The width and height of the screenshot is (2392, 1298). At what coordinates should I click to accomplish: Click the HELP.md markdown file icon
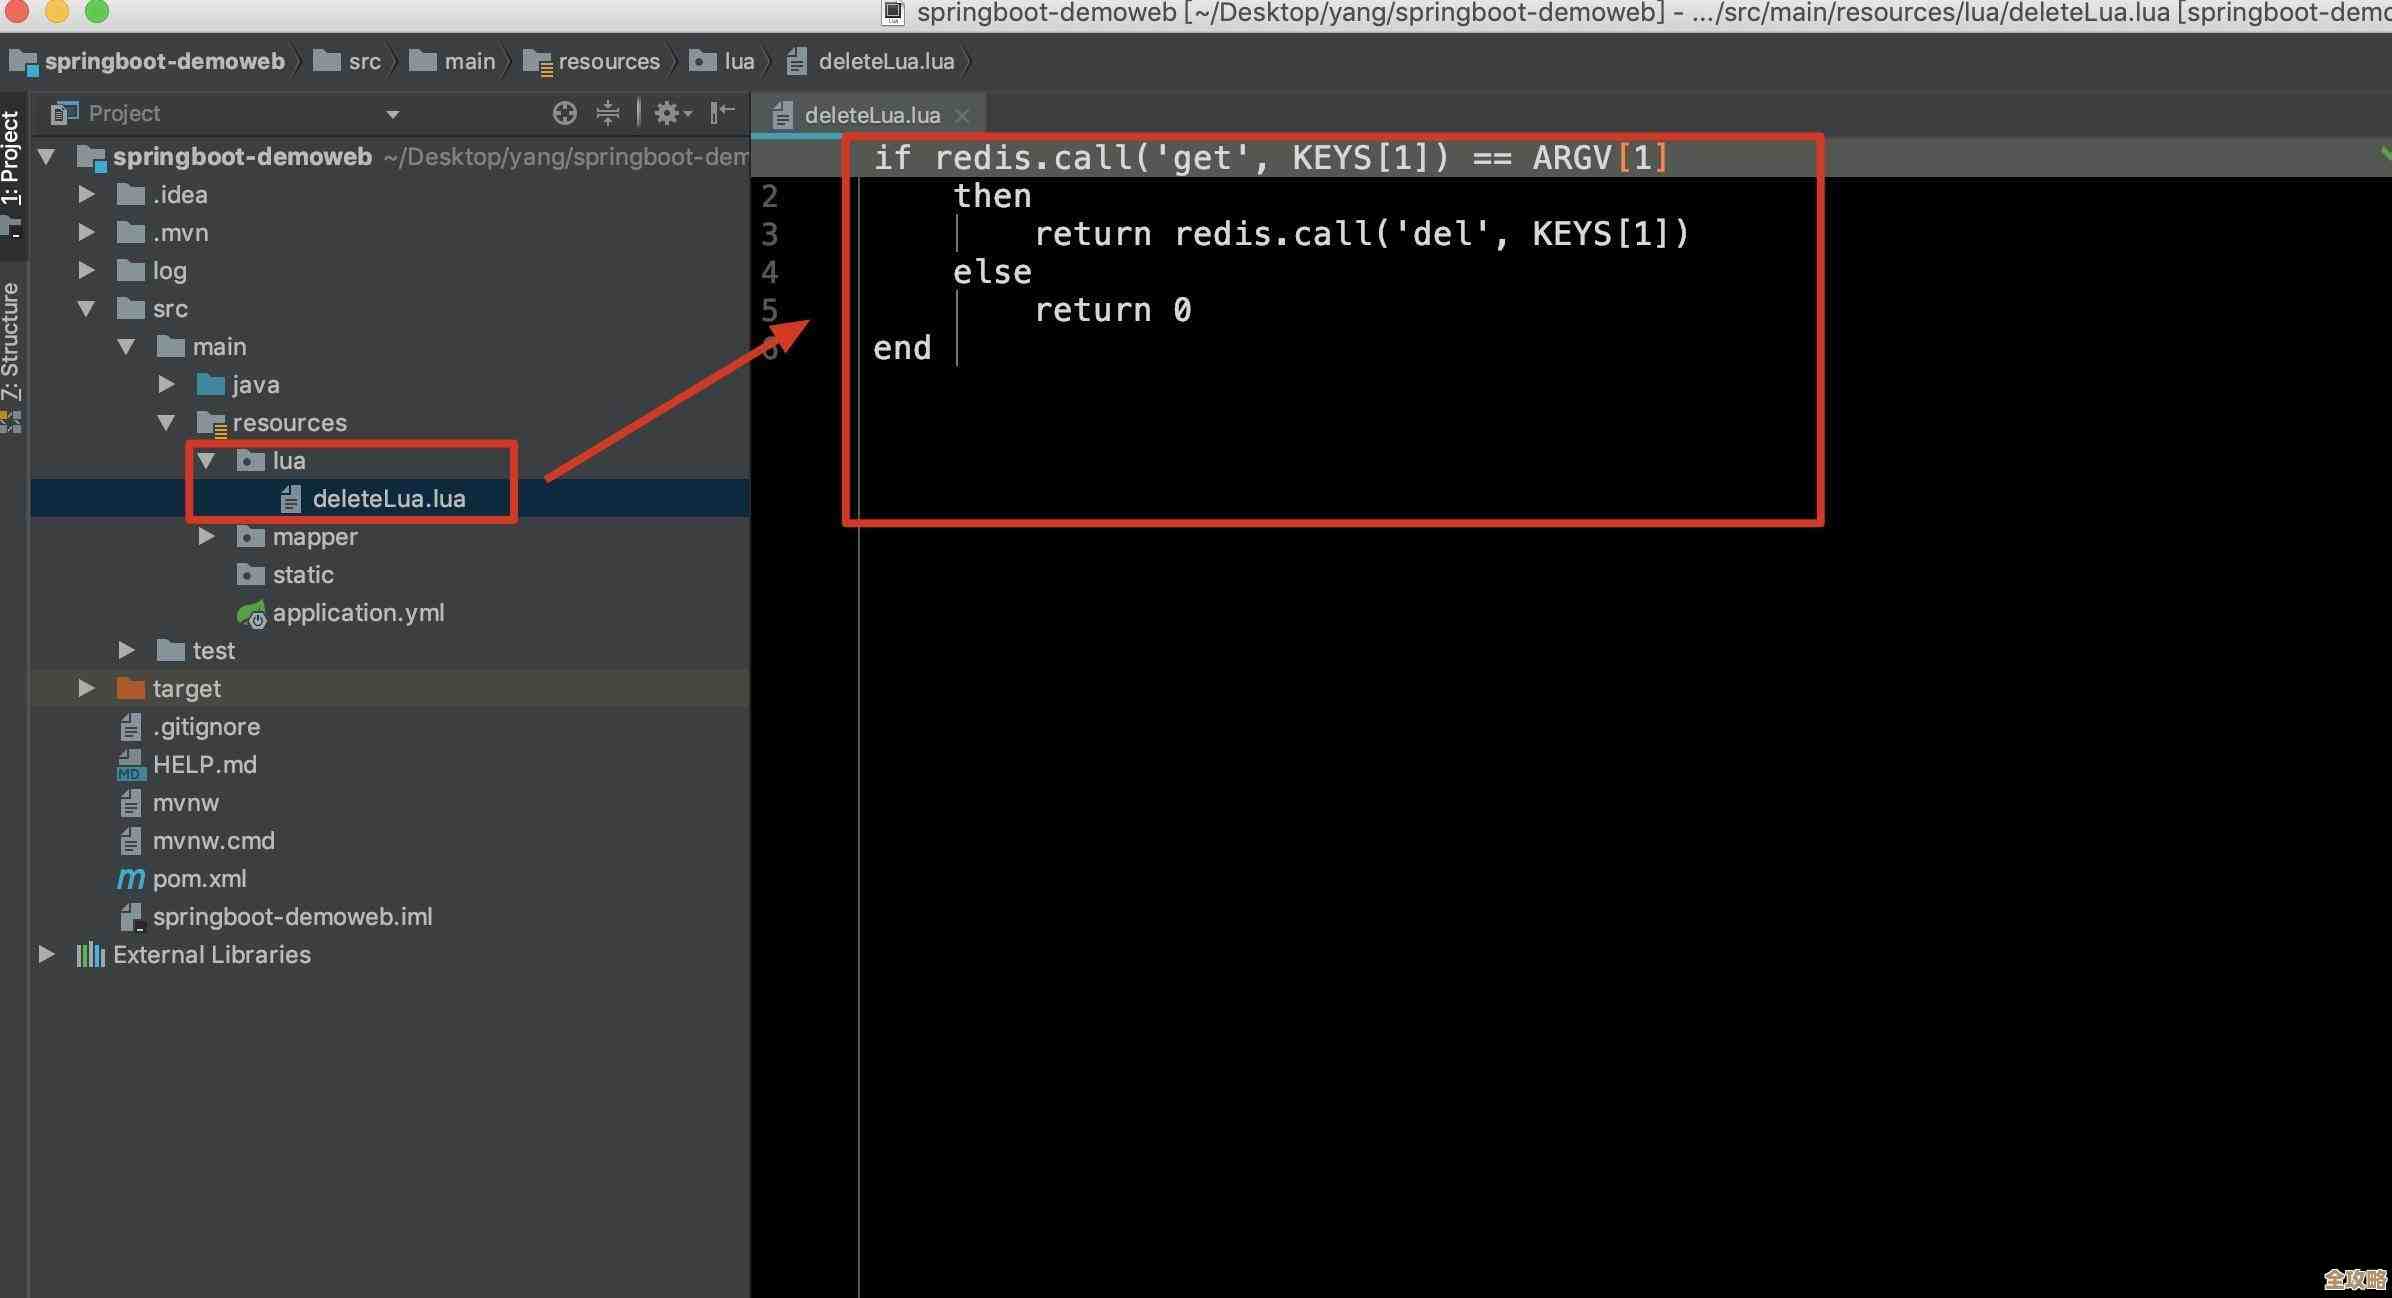point(130,765)
